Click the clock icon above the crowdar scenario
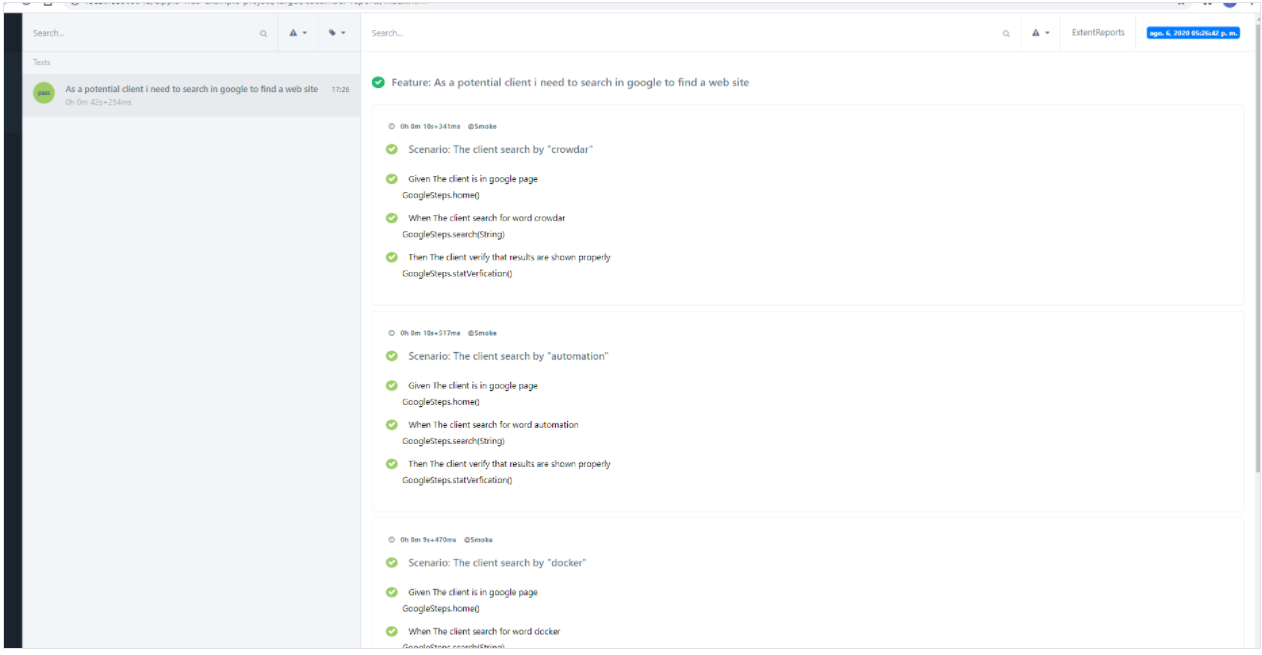1262x655 pixels. coord(392,127)
